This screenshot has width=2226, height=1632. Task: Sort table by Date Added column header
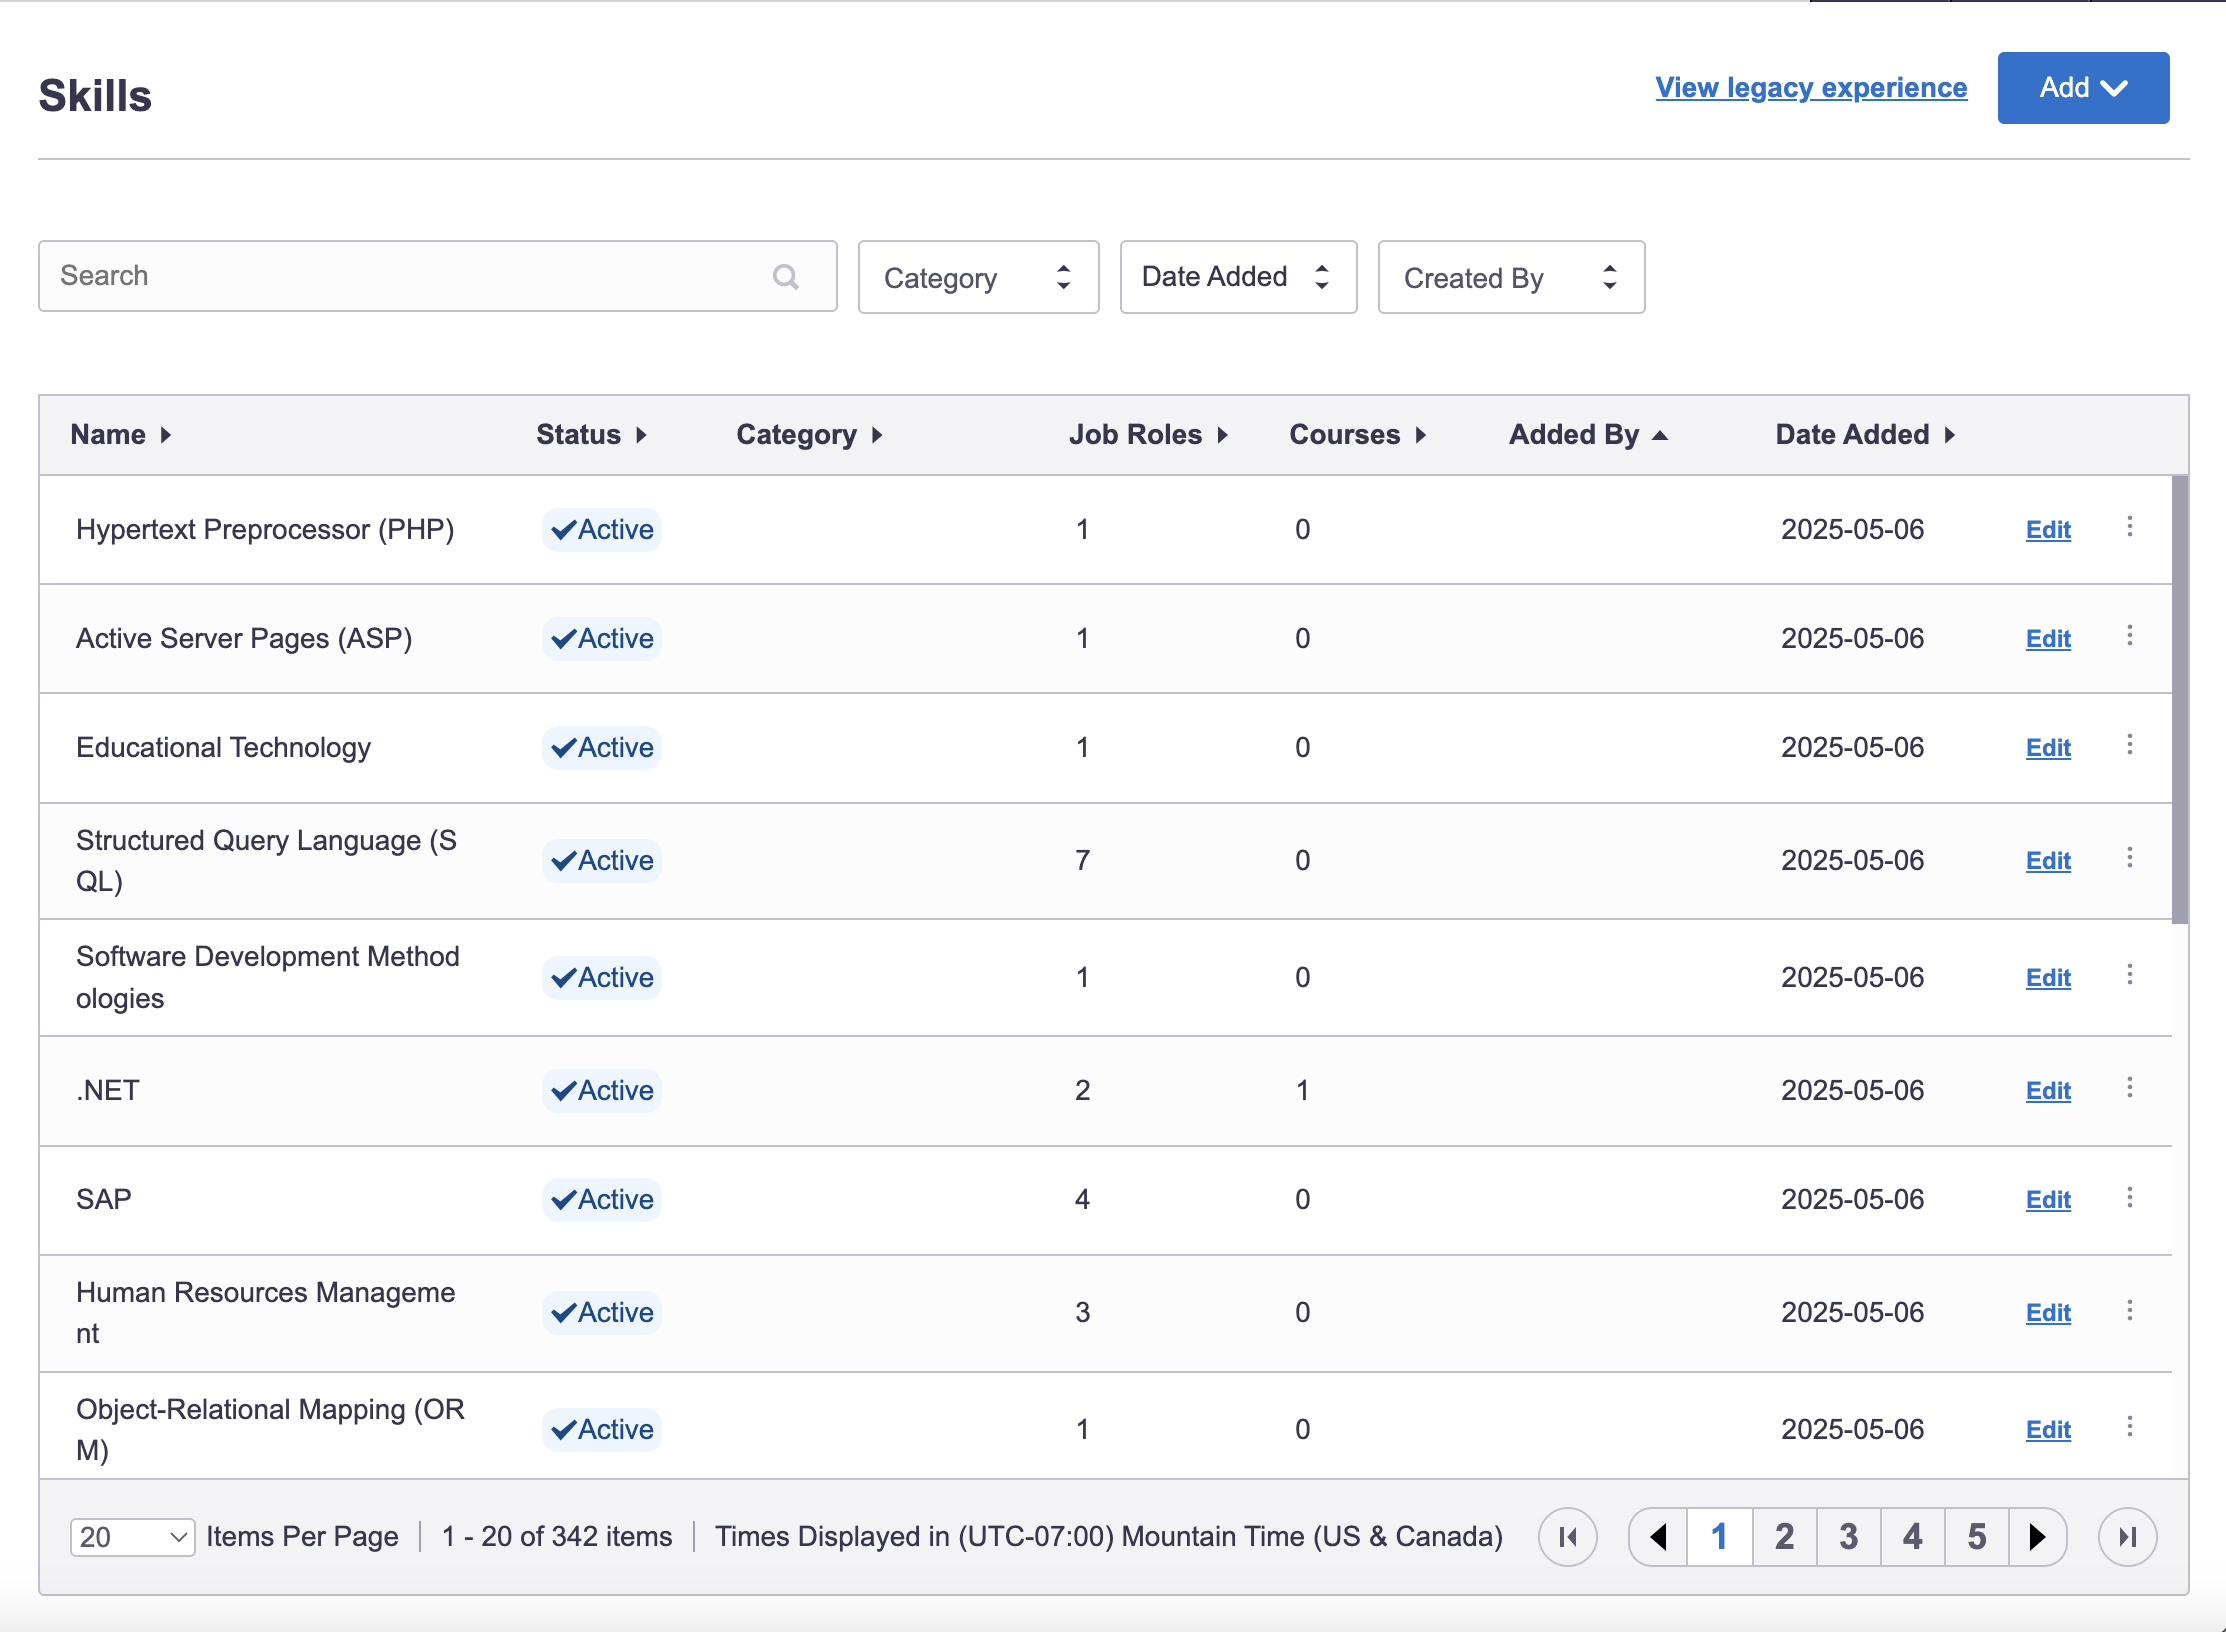point(1865,435)
